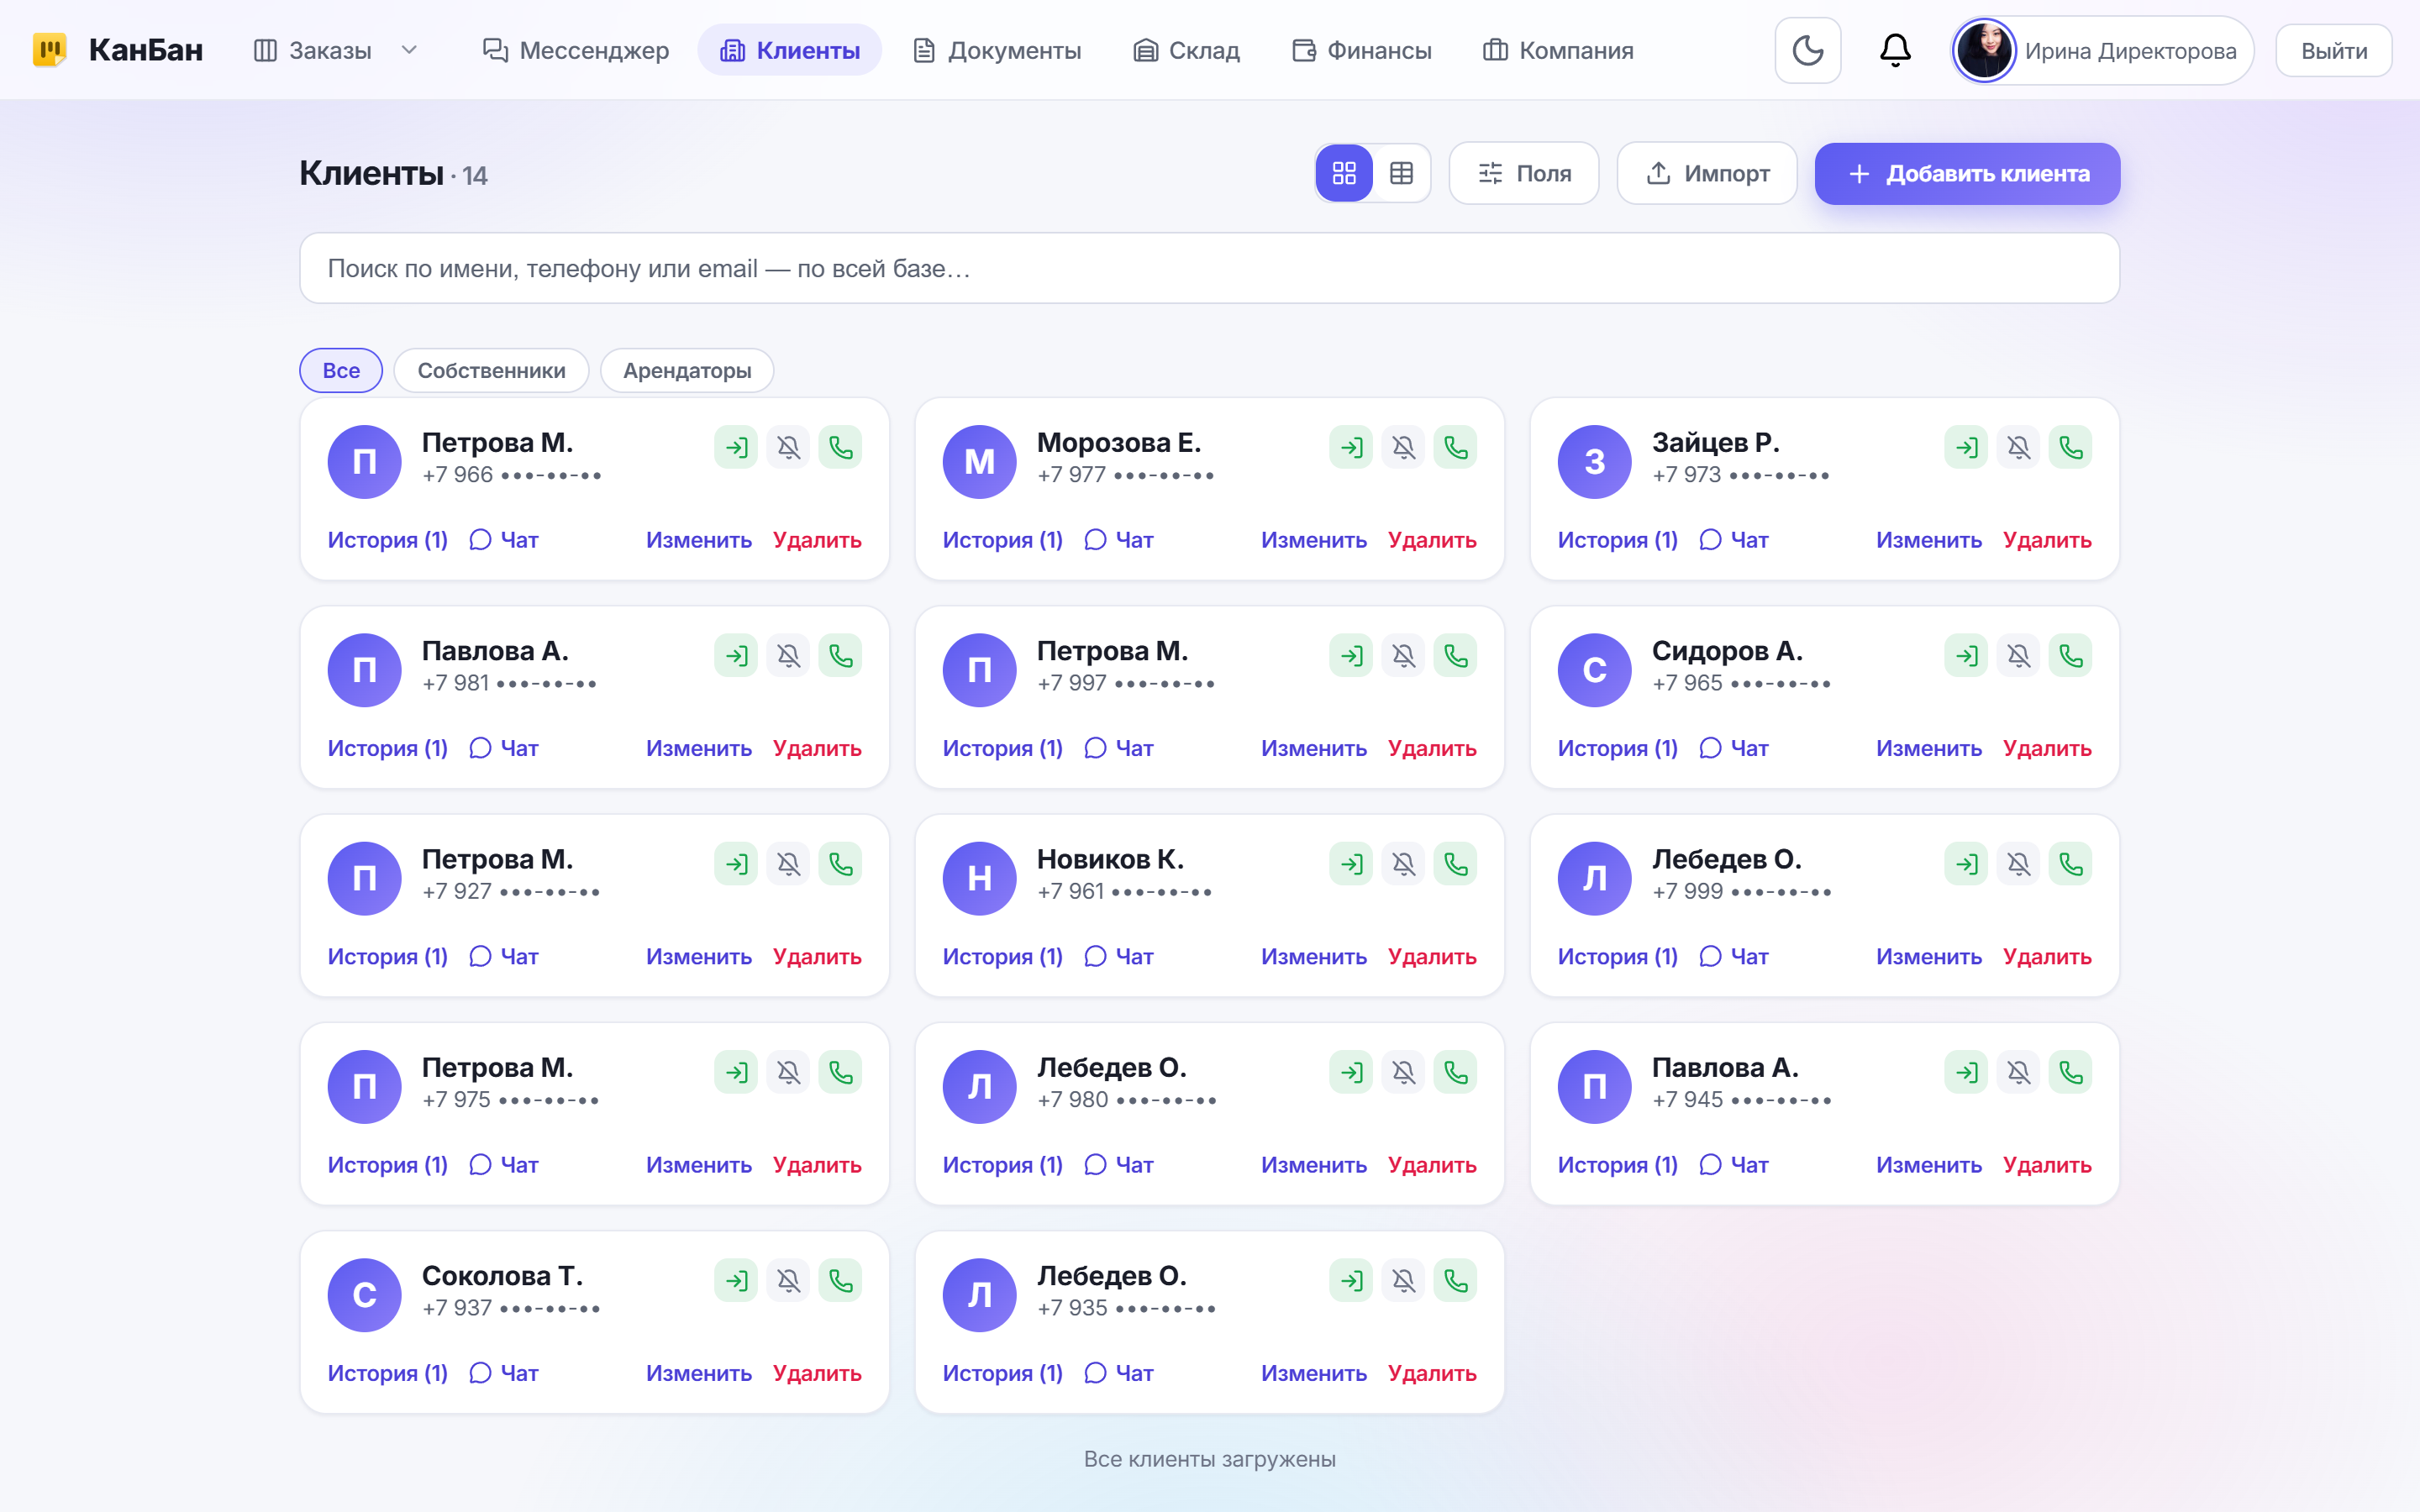Open the Ирина Директорова profile menu
This screenshot has width=2420, height=1512.
click(2102, 50)
